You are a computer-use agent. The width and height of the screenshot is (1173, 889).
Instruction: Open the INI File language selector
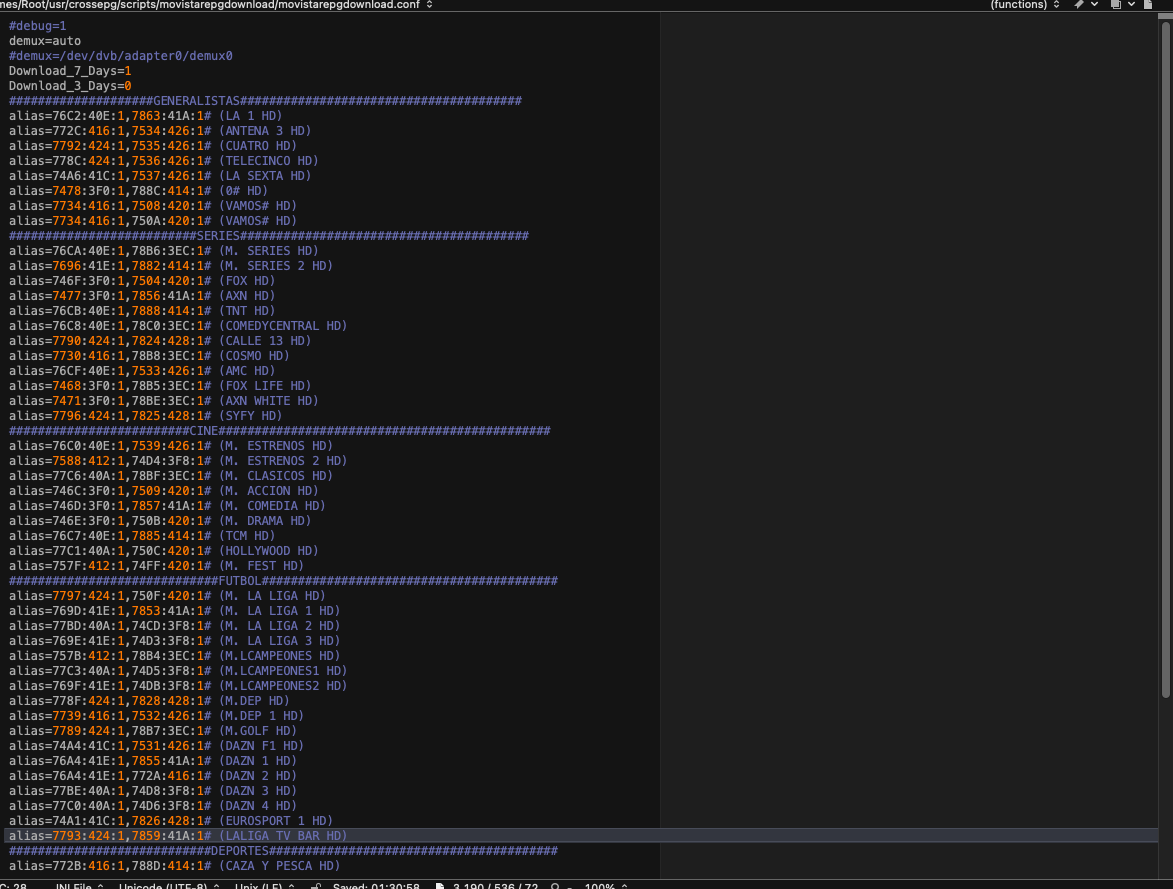75,886
